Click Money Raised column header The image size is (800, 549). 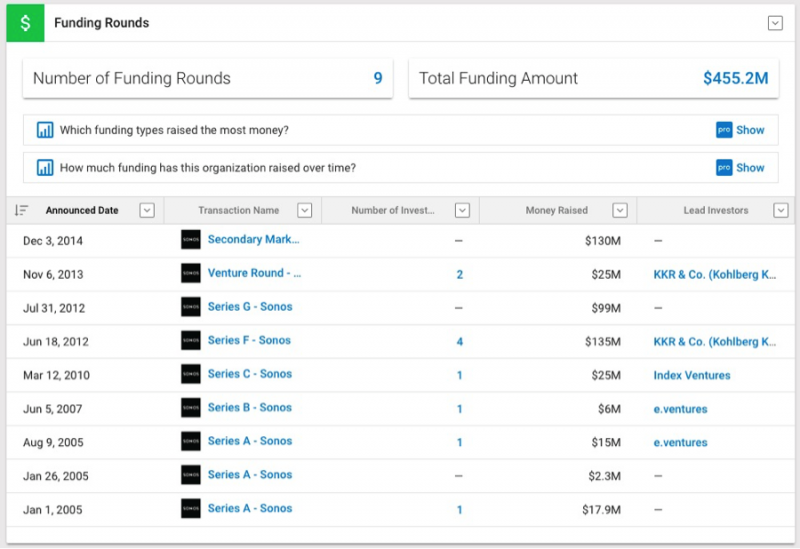pyautogui.click(x=557, y=210)
